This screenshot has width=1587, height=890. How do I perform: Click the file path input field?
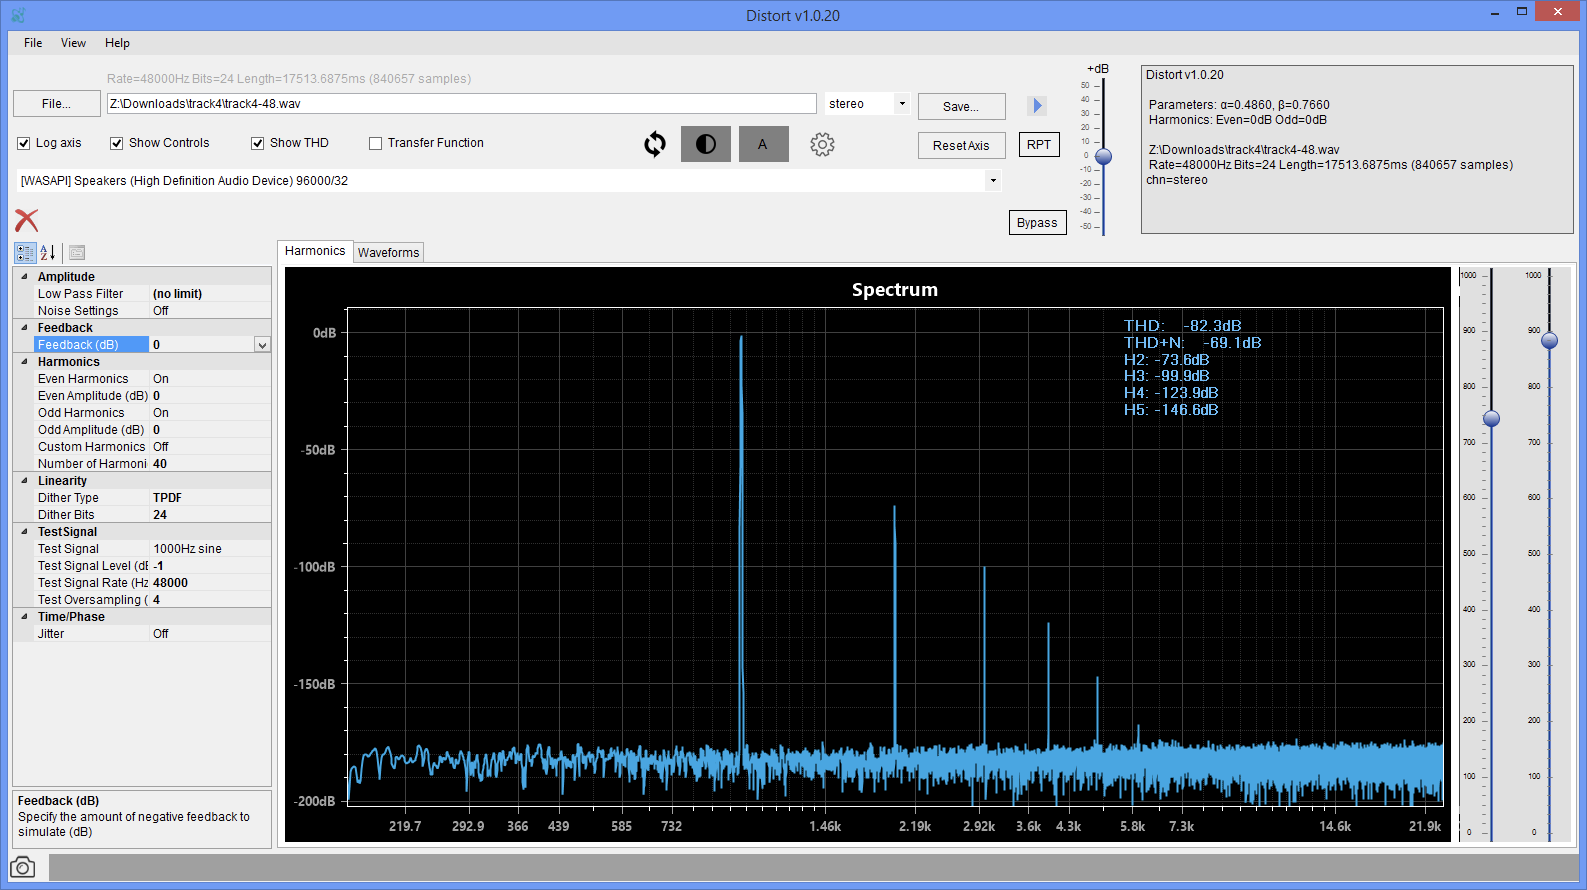coord(462,104)
